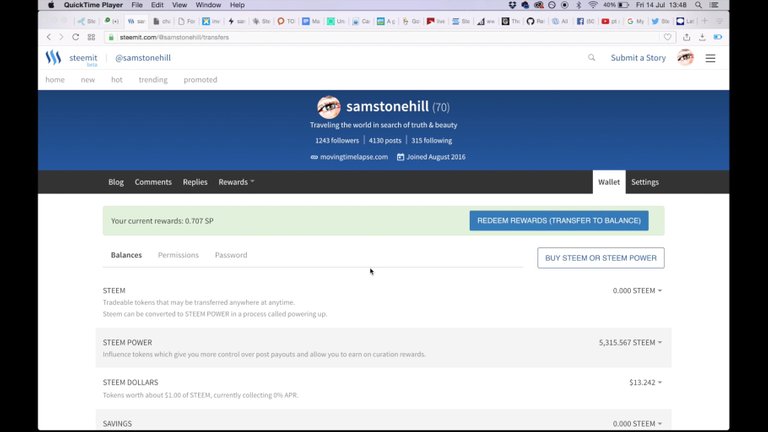Screen dimensions: 768x432
Task: Open the new posts link
Action: point(88,79)
